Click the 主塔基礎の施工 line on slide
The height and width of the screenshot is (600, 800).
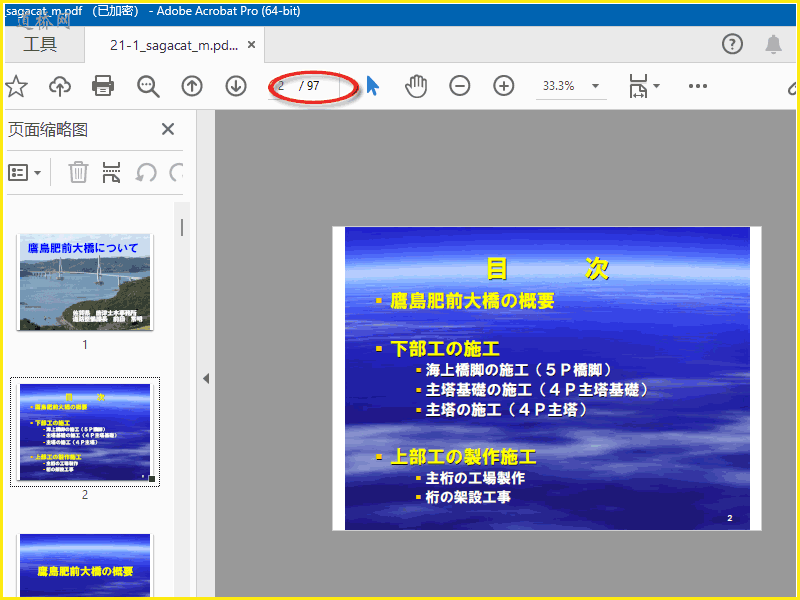point(538,390)
